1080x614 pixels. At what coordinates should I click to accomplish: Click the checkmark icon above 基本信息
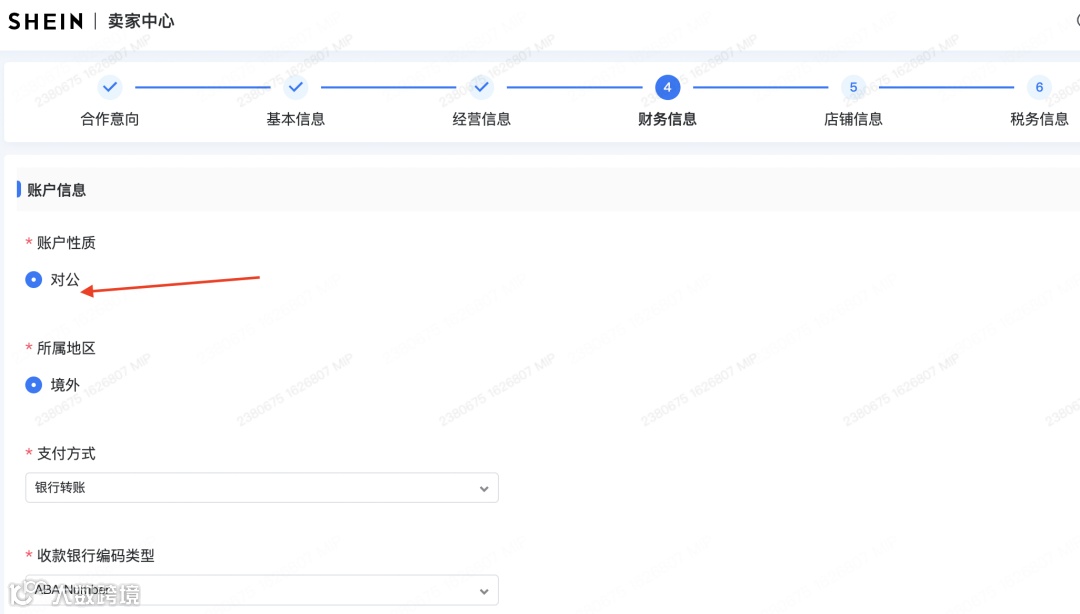tap(295, 87)
